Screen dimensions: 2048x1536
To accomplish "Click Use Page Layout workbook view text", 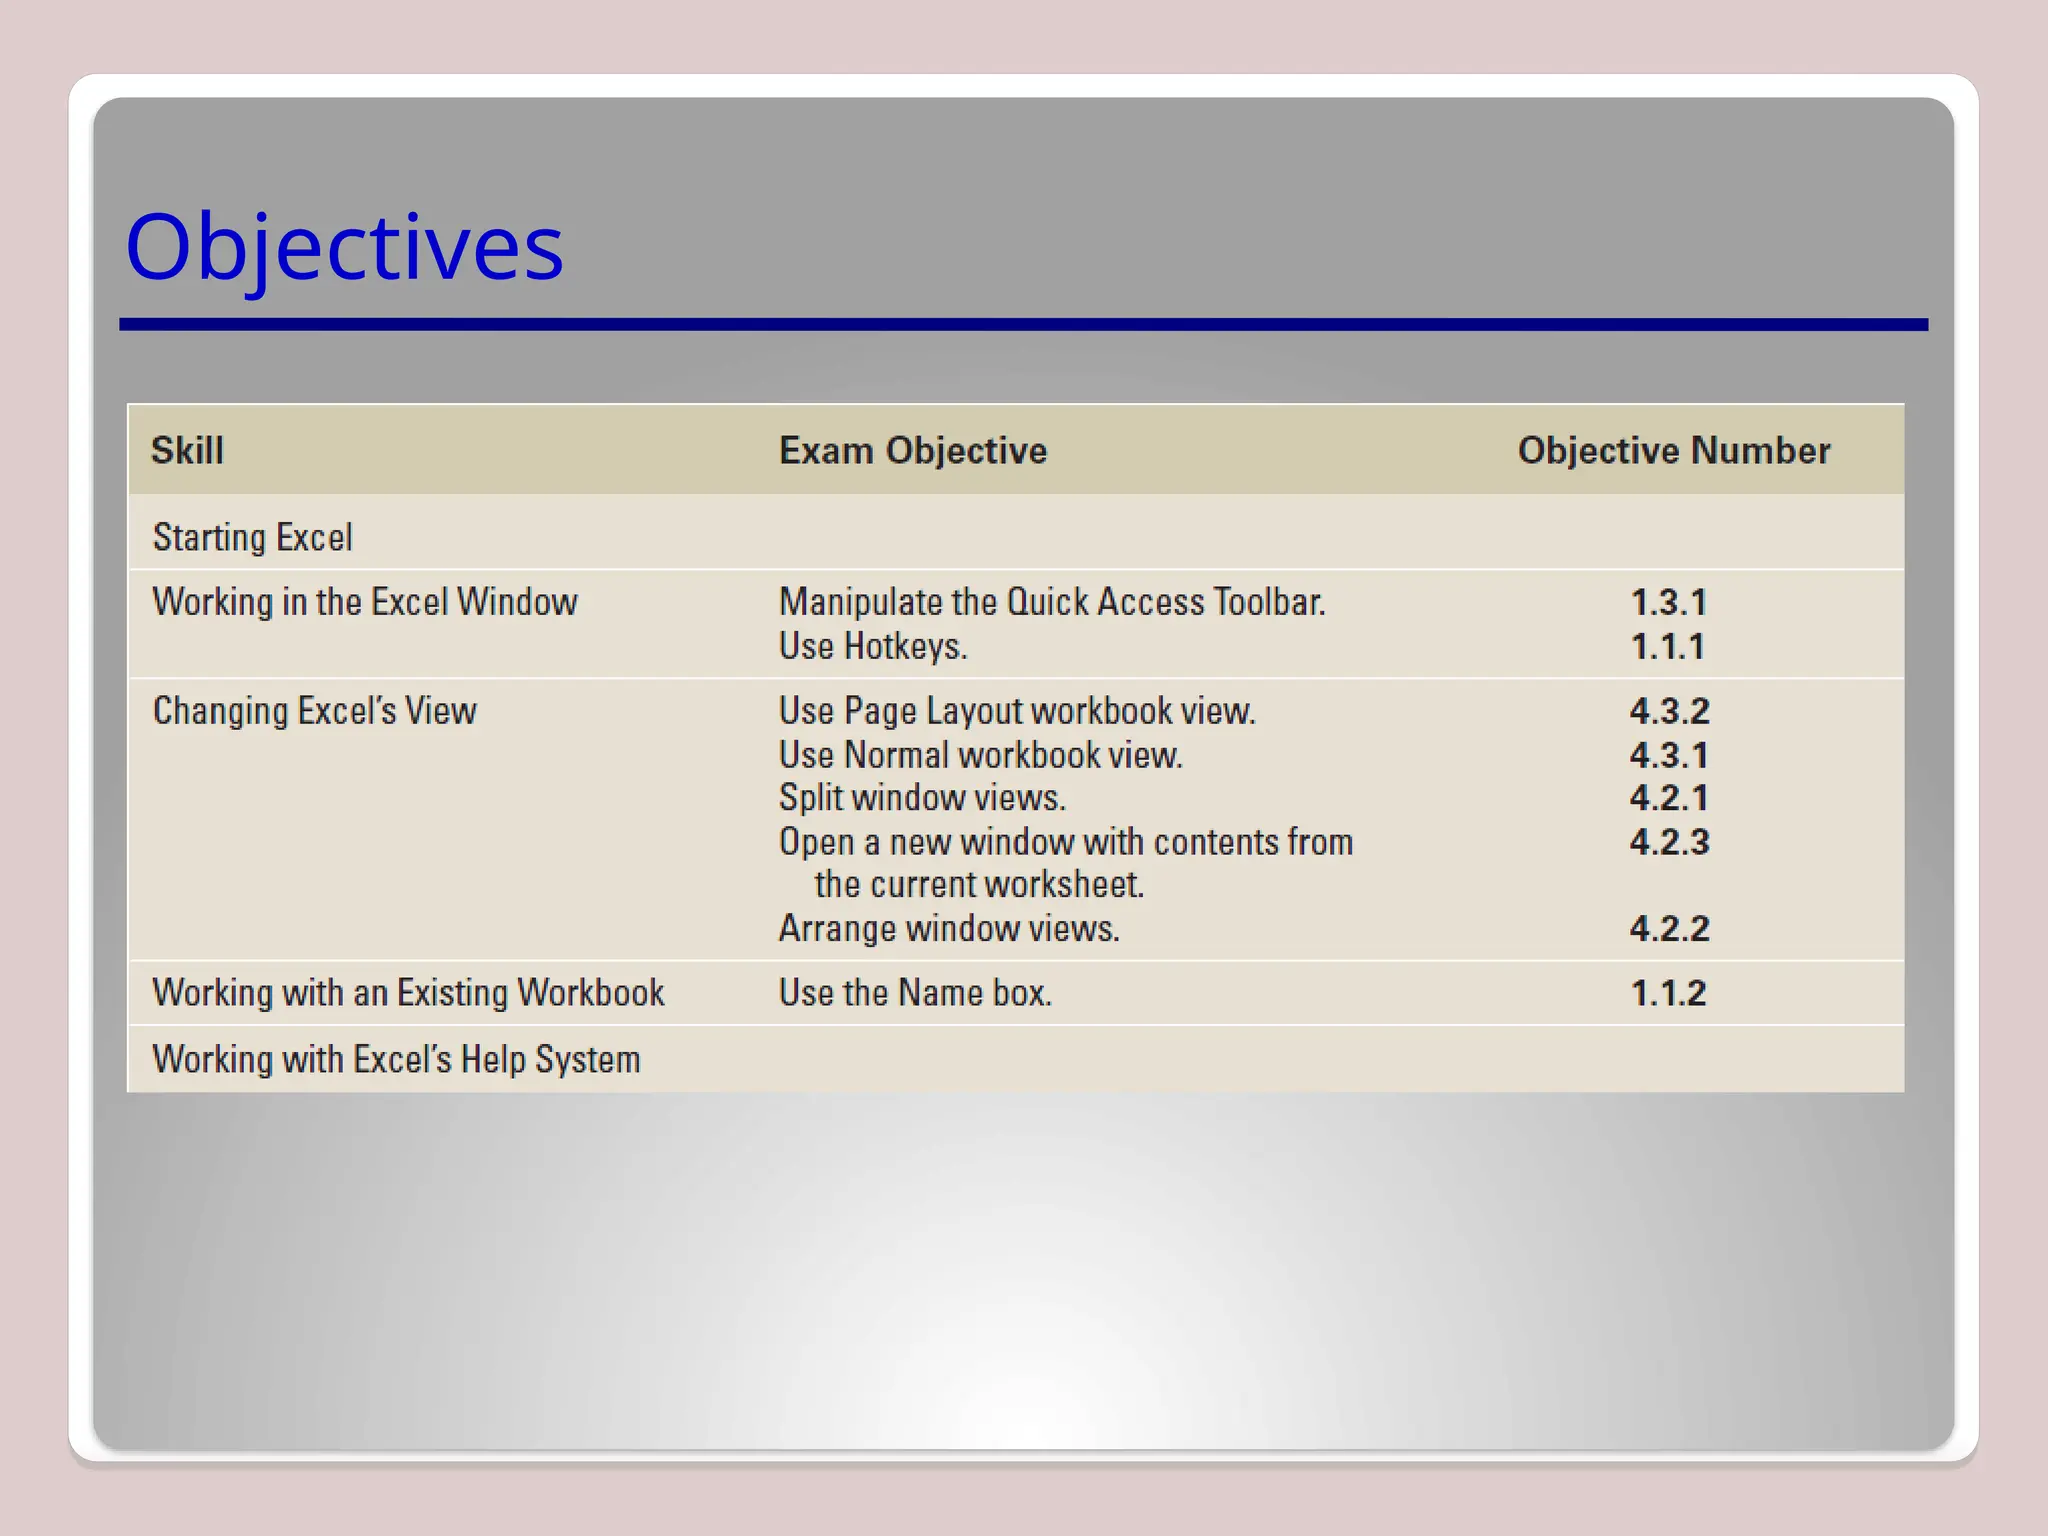I will pos(1017,711).
